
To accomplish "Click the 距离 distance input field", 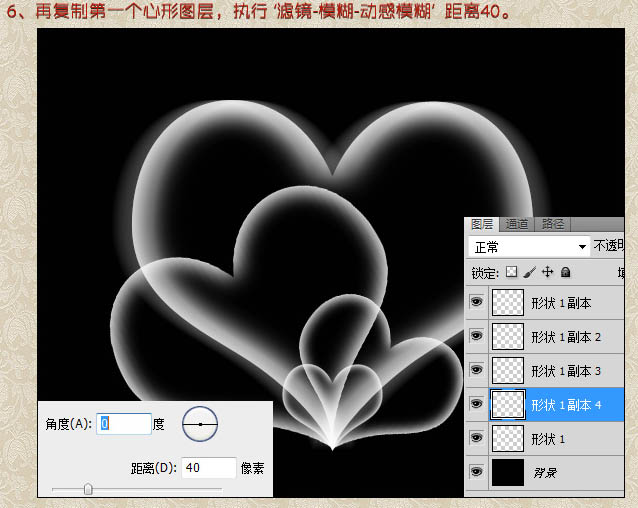I will point(209,468).
